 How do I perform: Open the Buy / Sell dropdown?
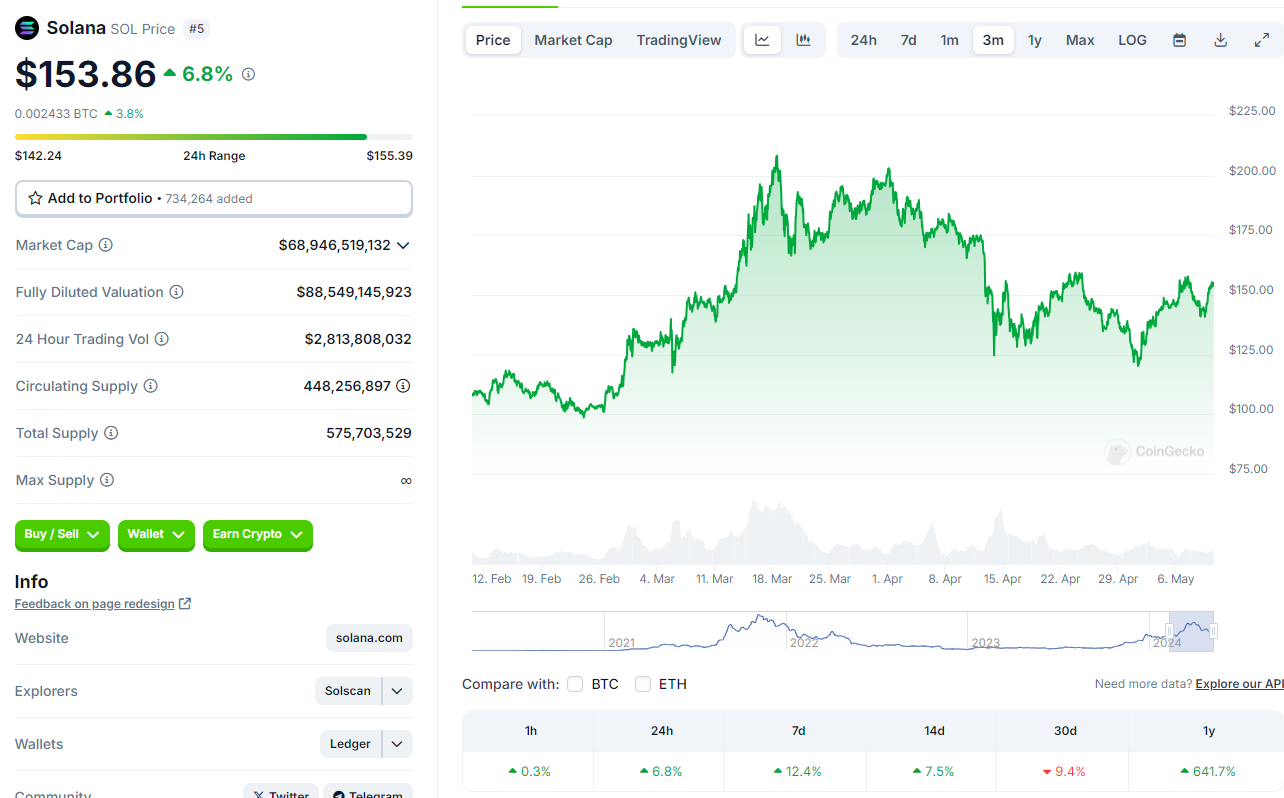62,535
